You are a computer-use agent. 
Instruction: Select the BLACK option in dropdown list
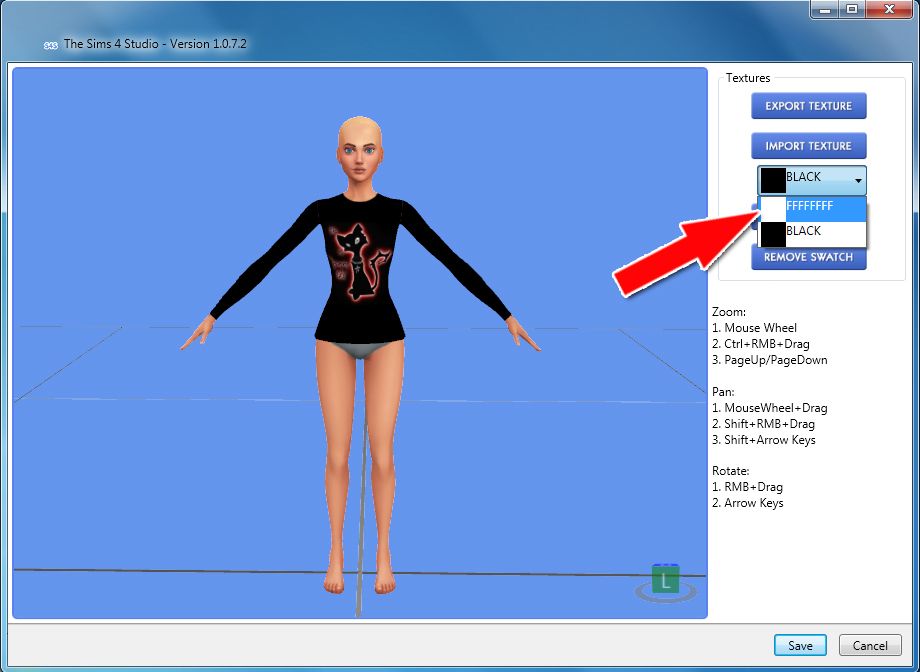click(813, 234)
